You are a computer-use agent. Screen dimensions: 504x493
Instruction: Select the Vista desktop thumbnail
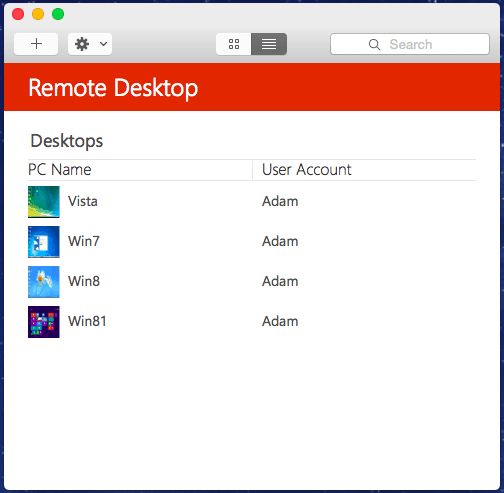(44, 202)
